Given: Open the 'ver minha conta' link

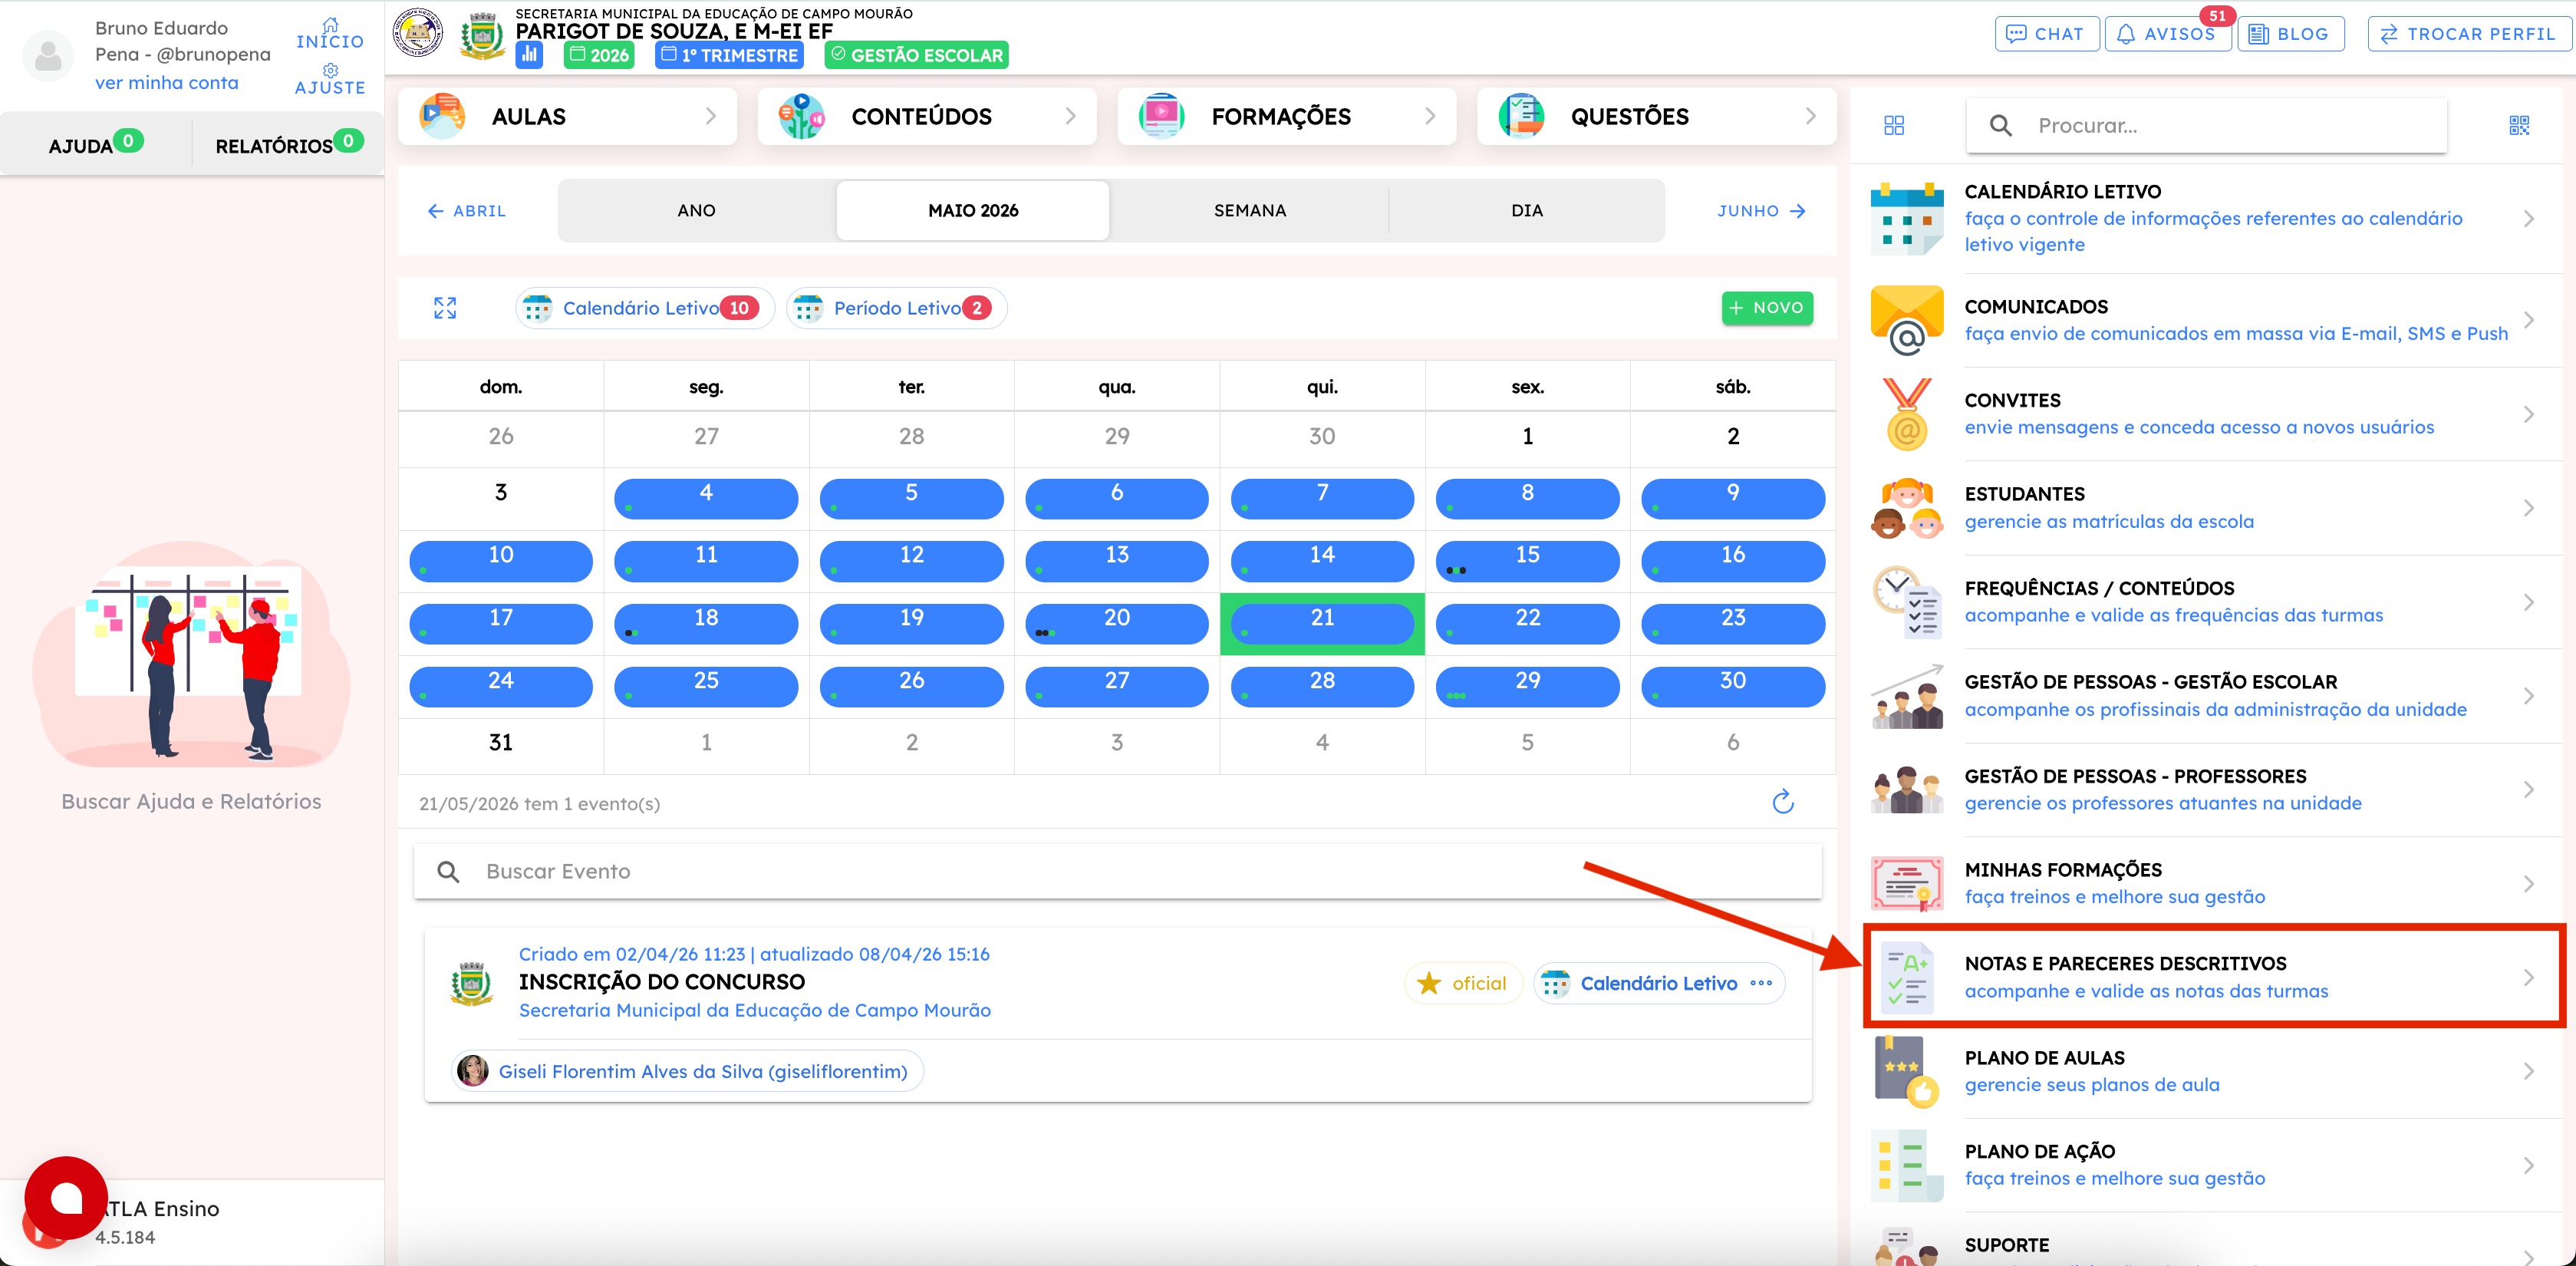Looking at the screenshot, I should pyautogui.click(x=167, y=83).
